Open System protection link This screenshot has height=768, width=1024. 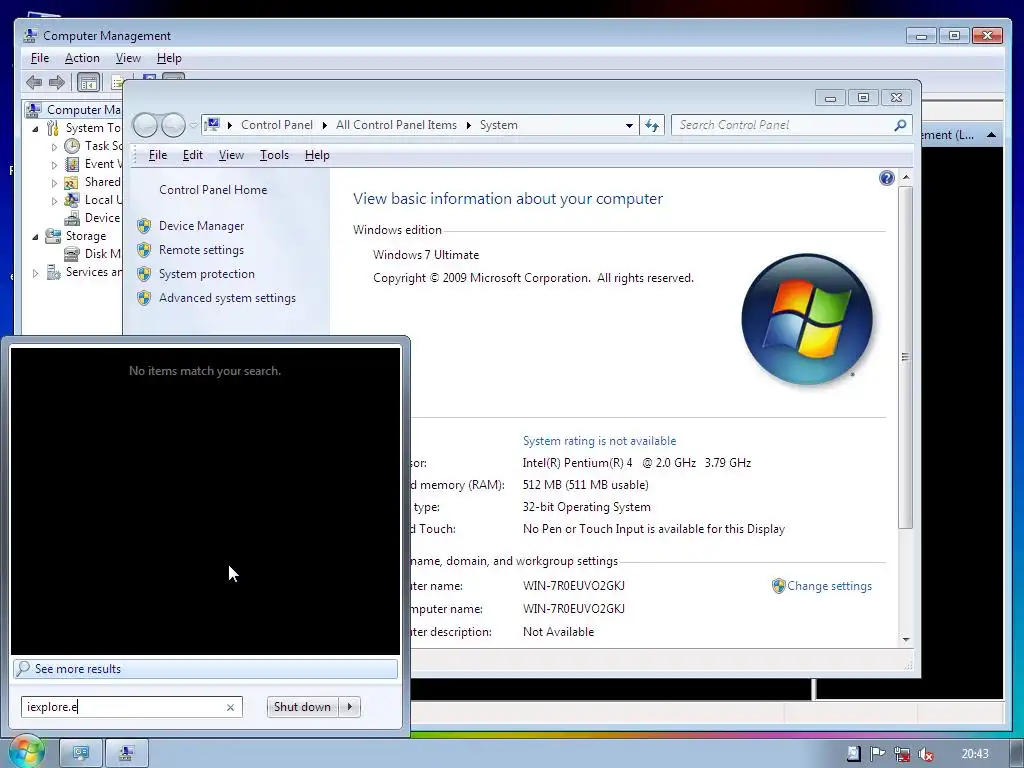pyautogui.click(x=206, y=274)
